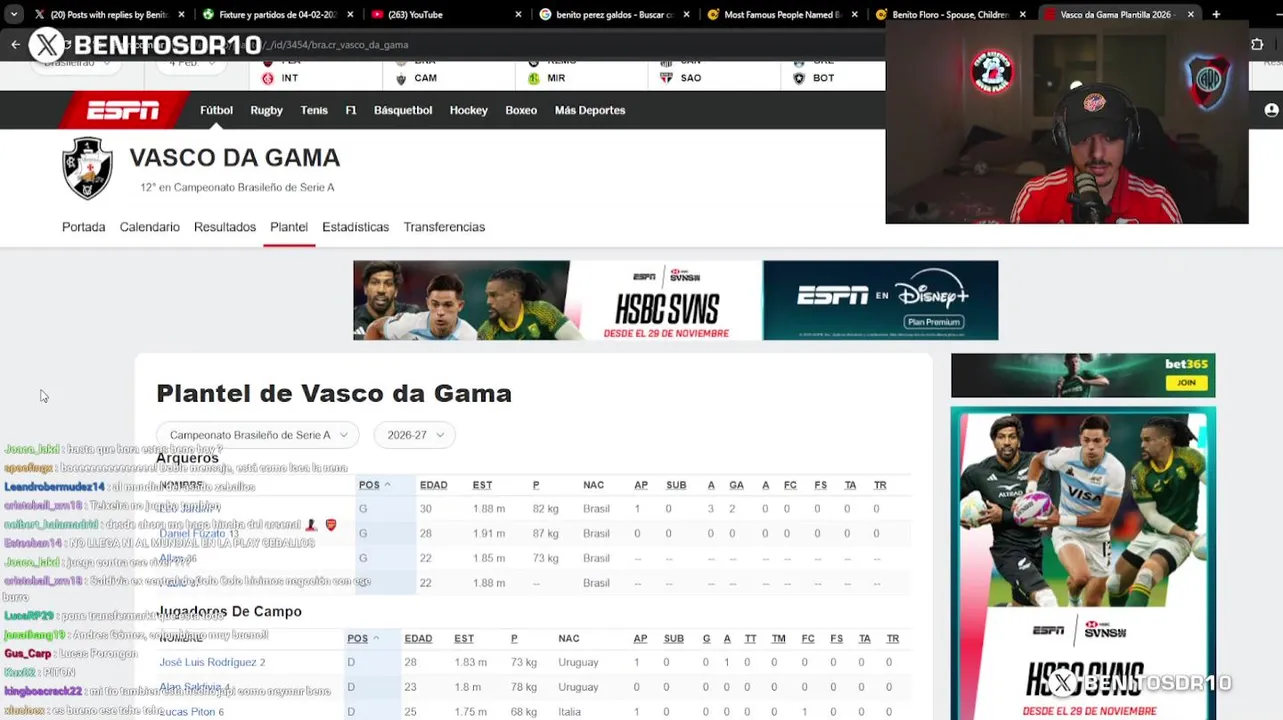Sort field players table by TT column

[750, 638]
